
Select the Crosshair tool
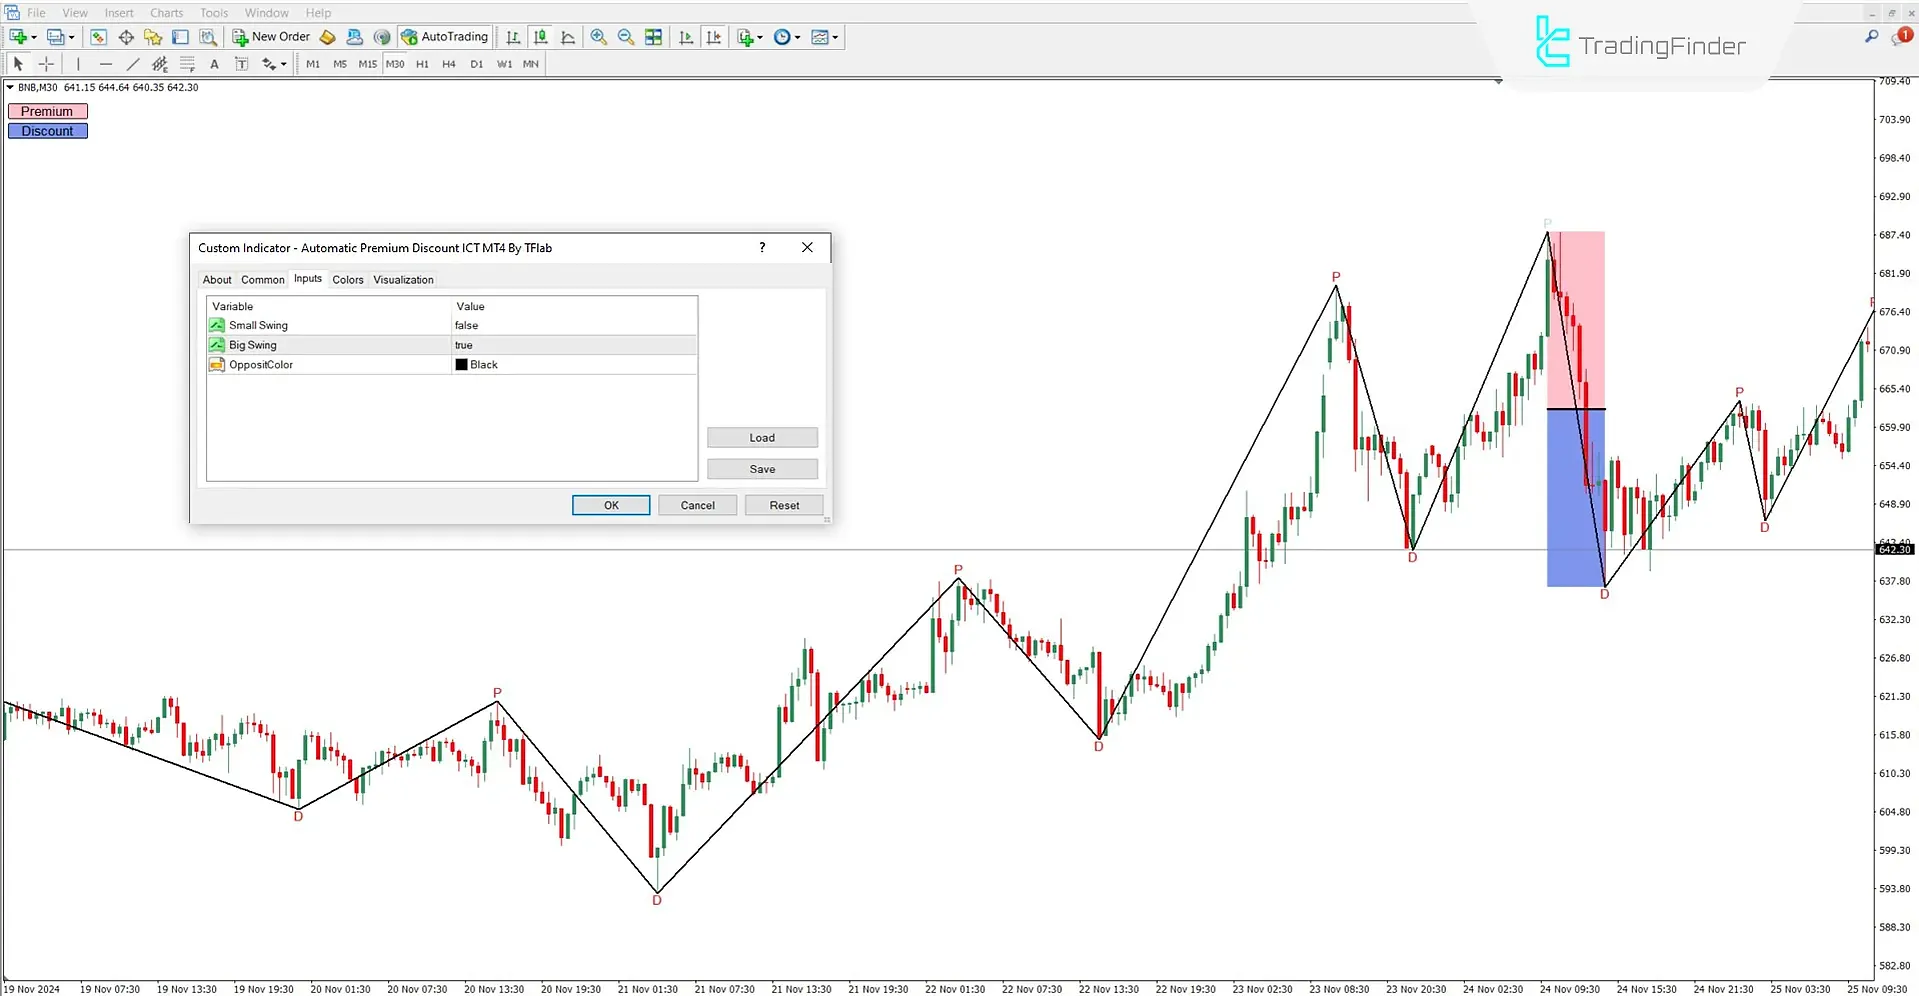pos(46,63)
